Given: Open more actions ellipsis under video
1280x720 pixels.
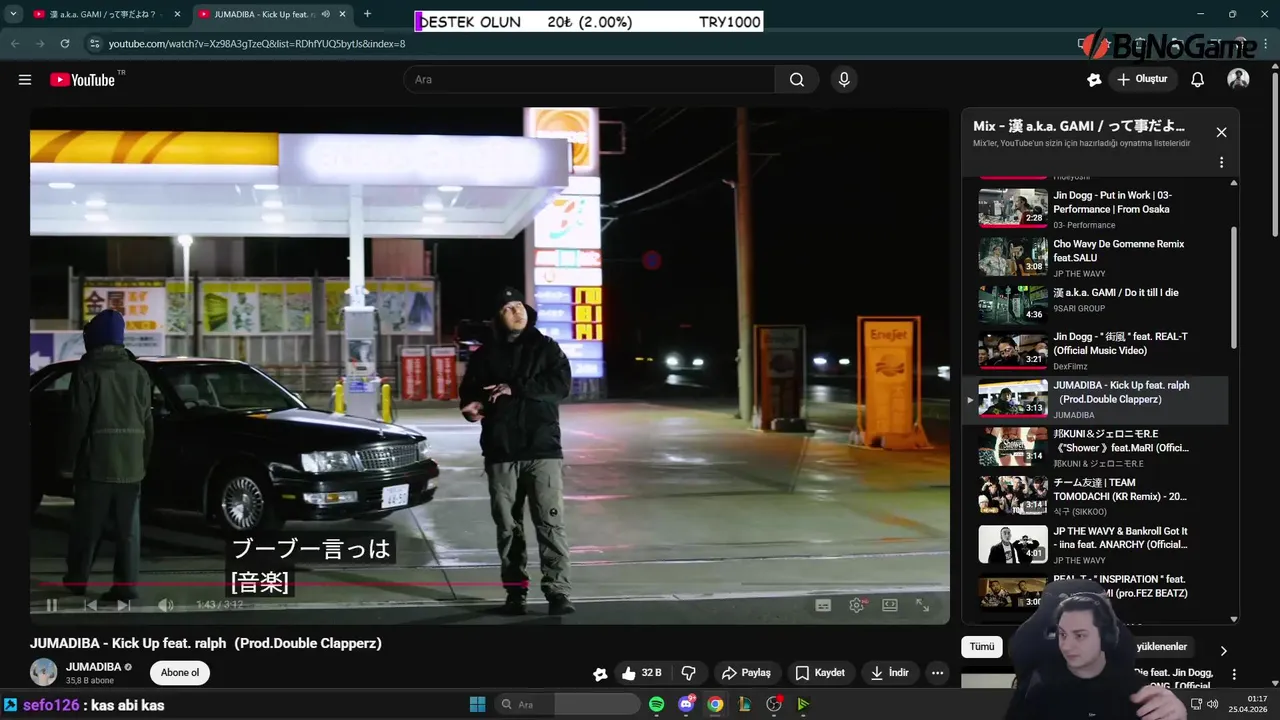Looking at the screenshot, I should click(937, 673).
